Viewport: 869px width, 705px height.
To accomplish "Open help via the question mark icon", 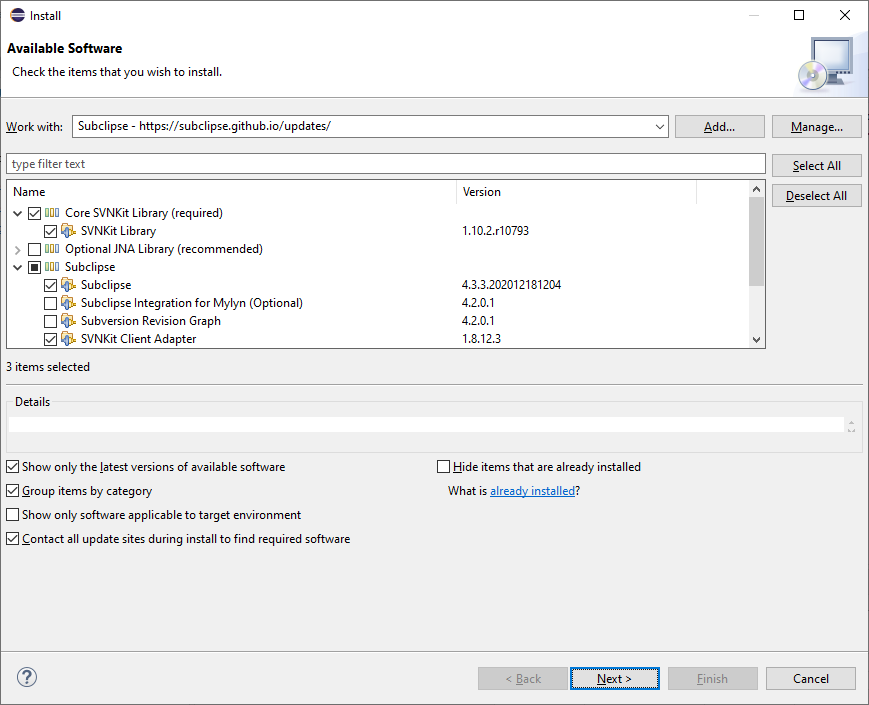I will 26,677.
